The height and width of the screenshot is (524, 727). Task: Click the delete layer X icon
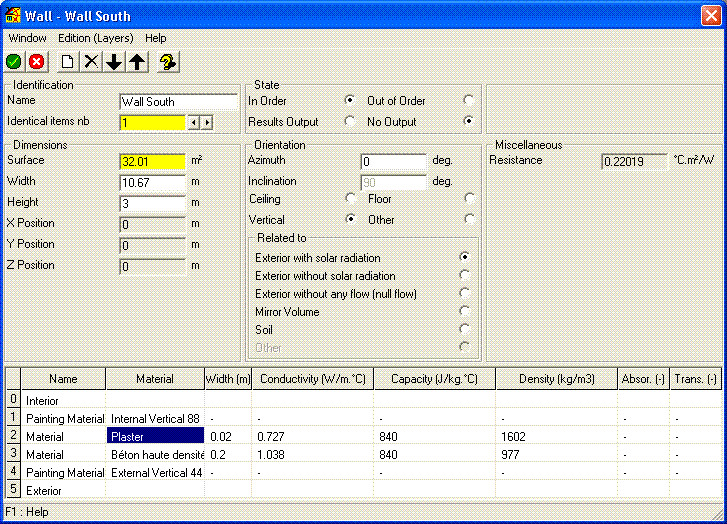[91, 62]
